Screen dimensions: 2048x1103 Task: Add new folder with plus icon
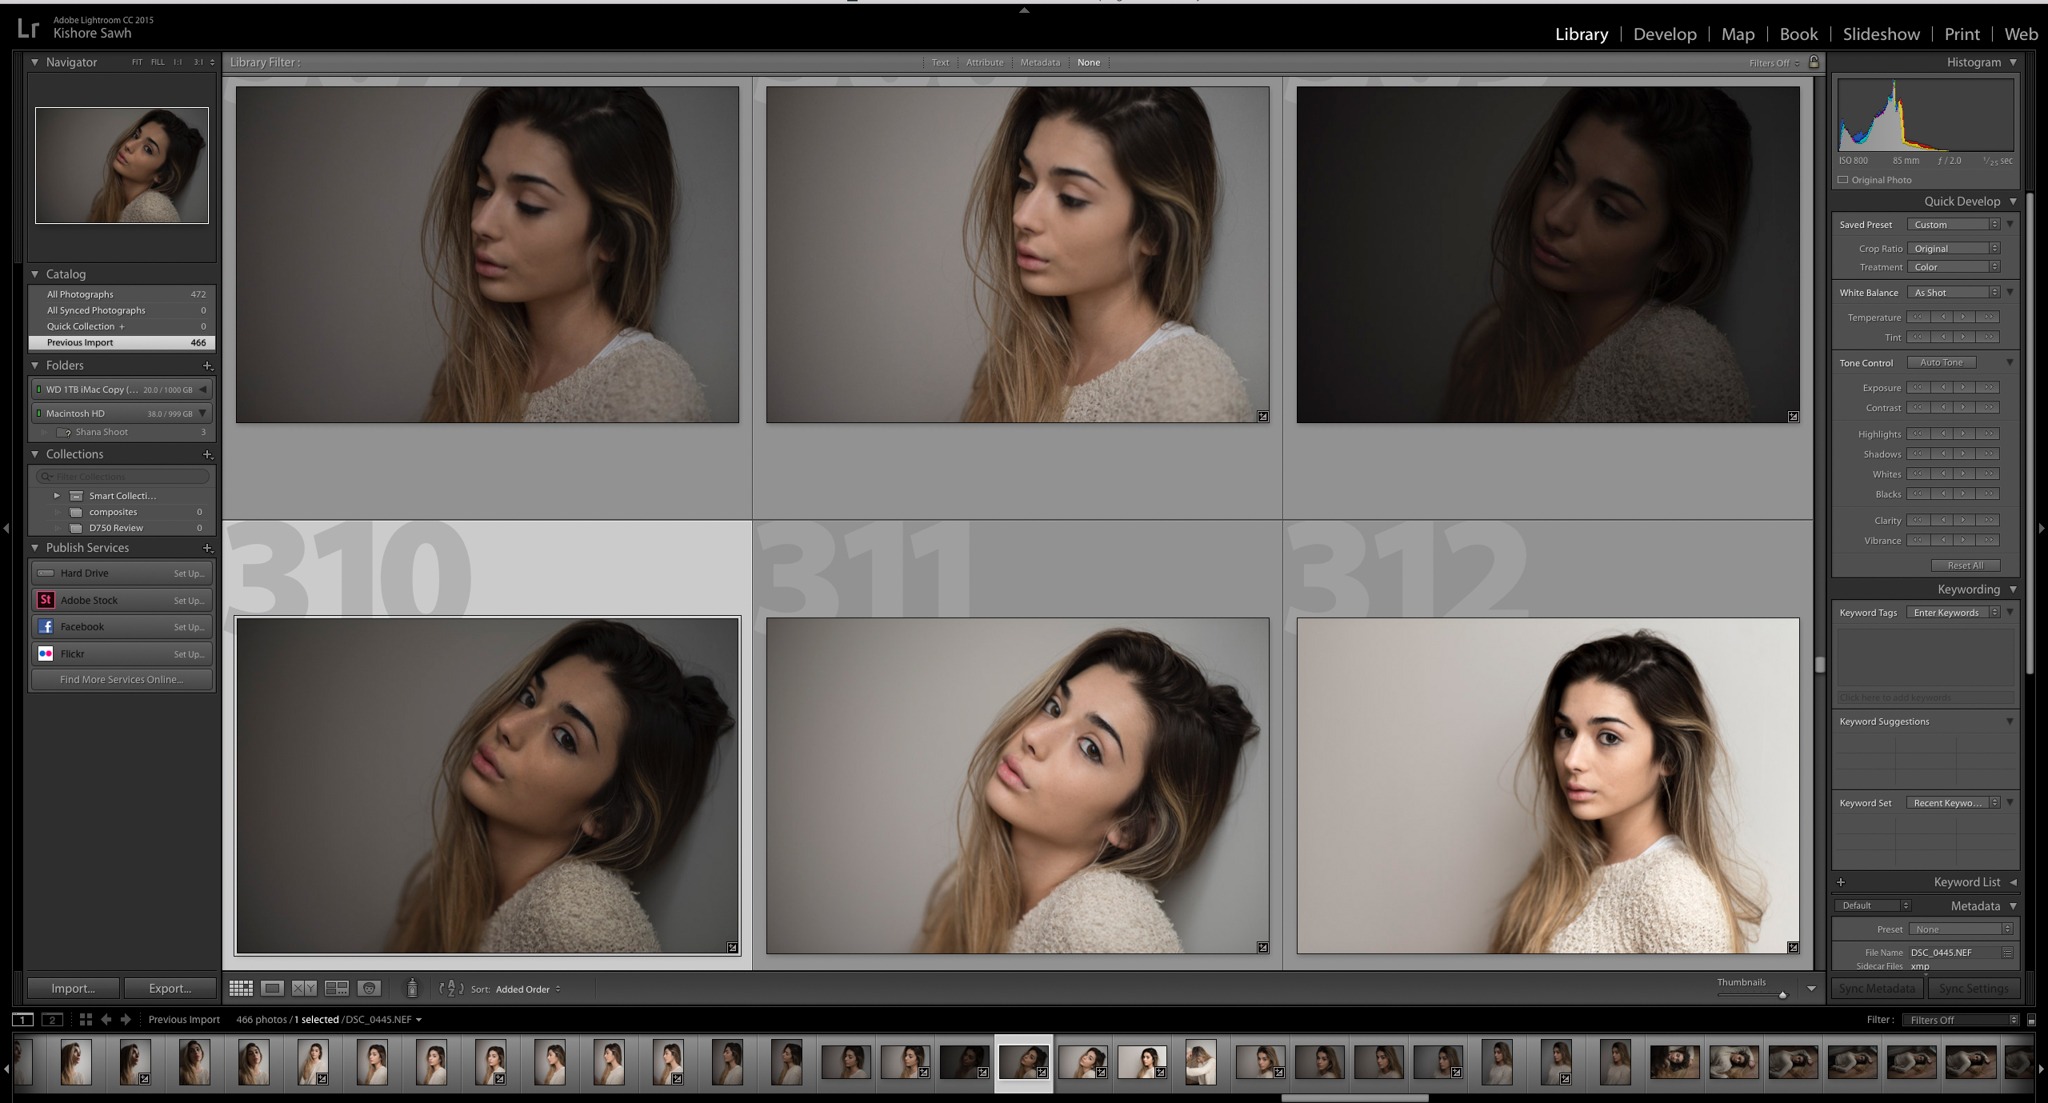click(x=207, y=366)
